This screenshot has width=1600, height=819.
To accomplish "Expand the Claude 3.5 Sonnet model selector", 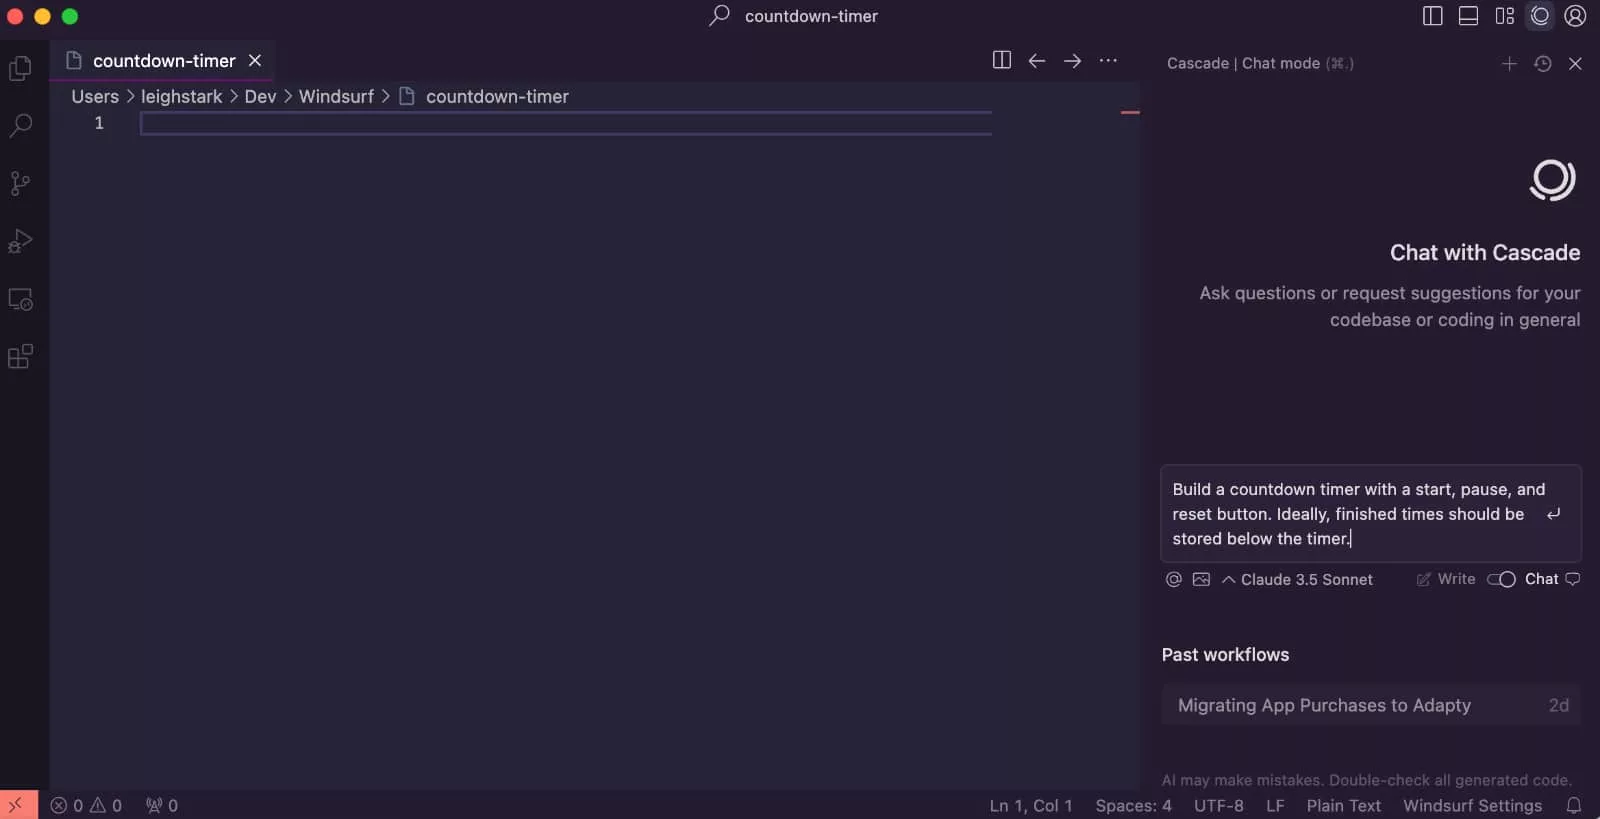I will [1297, 579].
